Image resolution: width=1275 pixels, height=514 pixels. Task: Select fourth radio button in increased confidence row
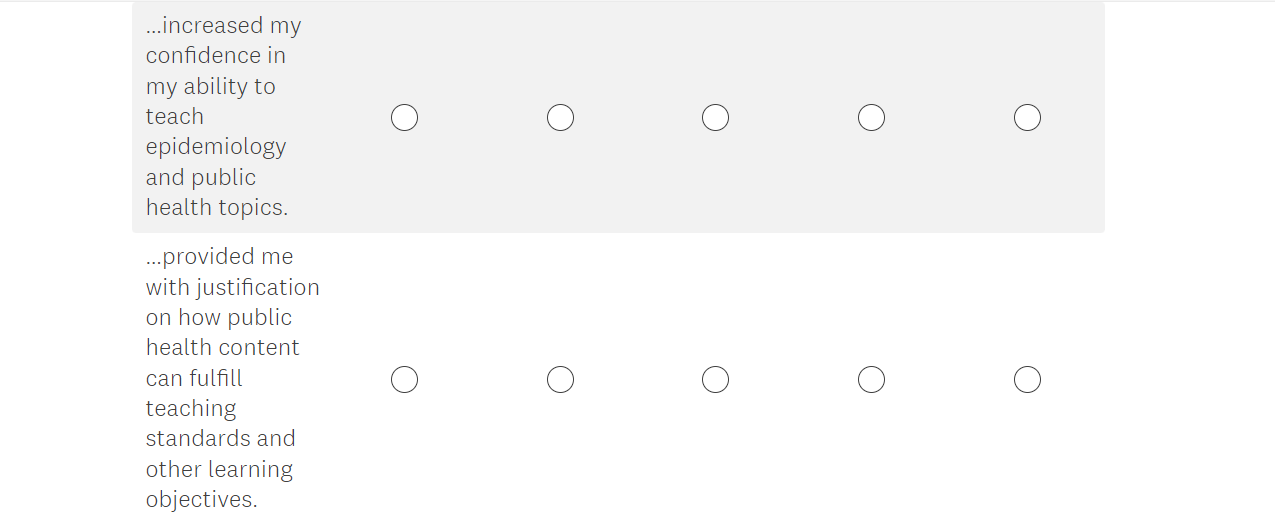871,118
